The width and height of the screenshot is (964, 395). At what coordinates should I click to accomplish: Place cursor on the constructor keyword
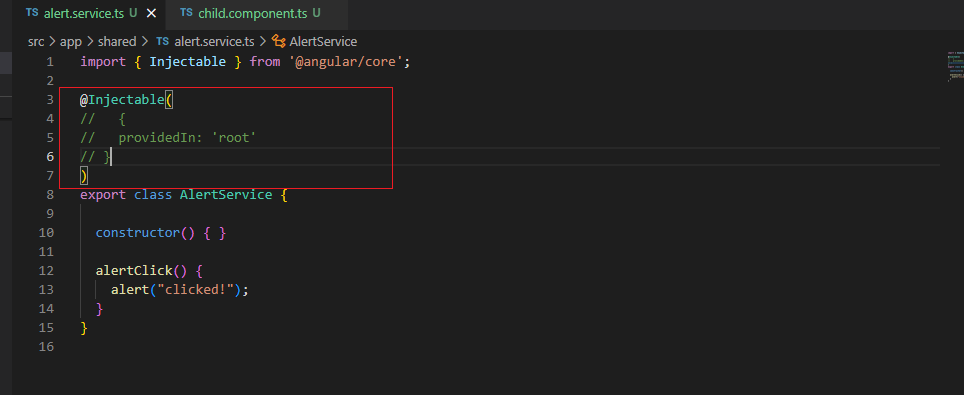137,233
